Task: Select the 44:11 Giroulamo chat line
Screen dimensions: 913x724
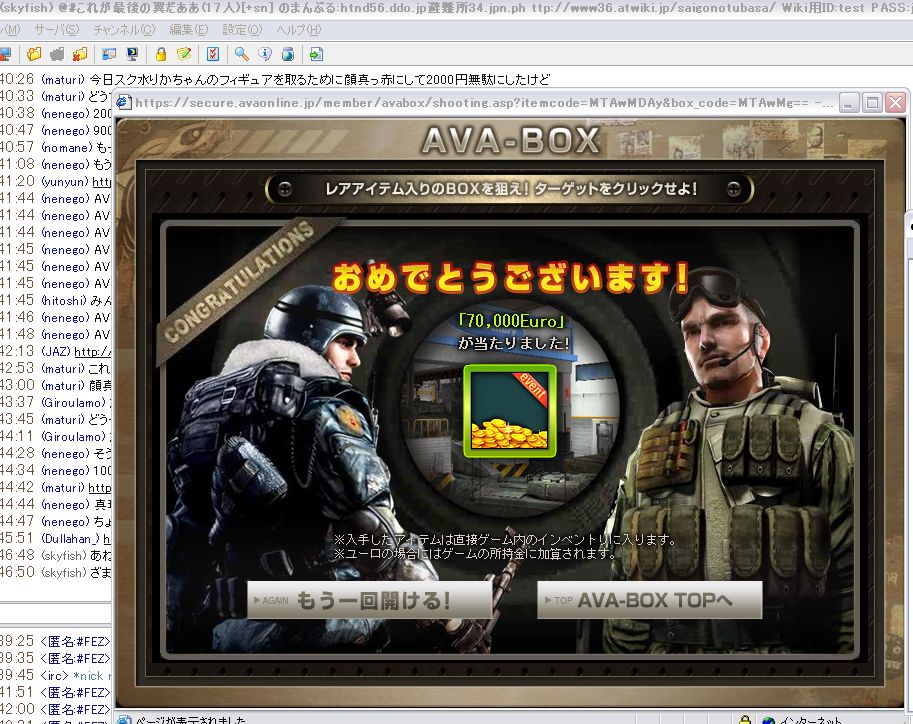Action: pyautogui.click(x=55, y=436)
